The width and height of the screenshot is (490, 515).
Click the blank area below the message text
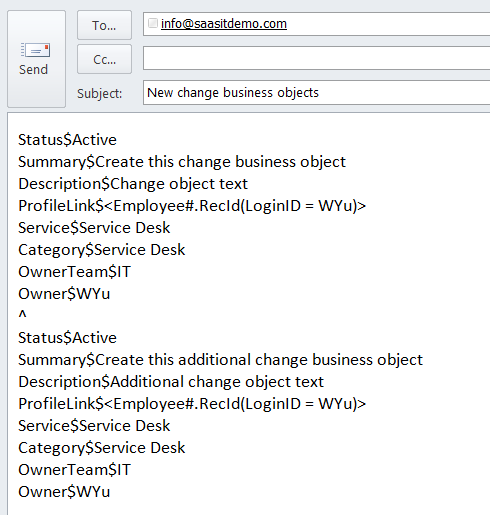coord(248,507)
